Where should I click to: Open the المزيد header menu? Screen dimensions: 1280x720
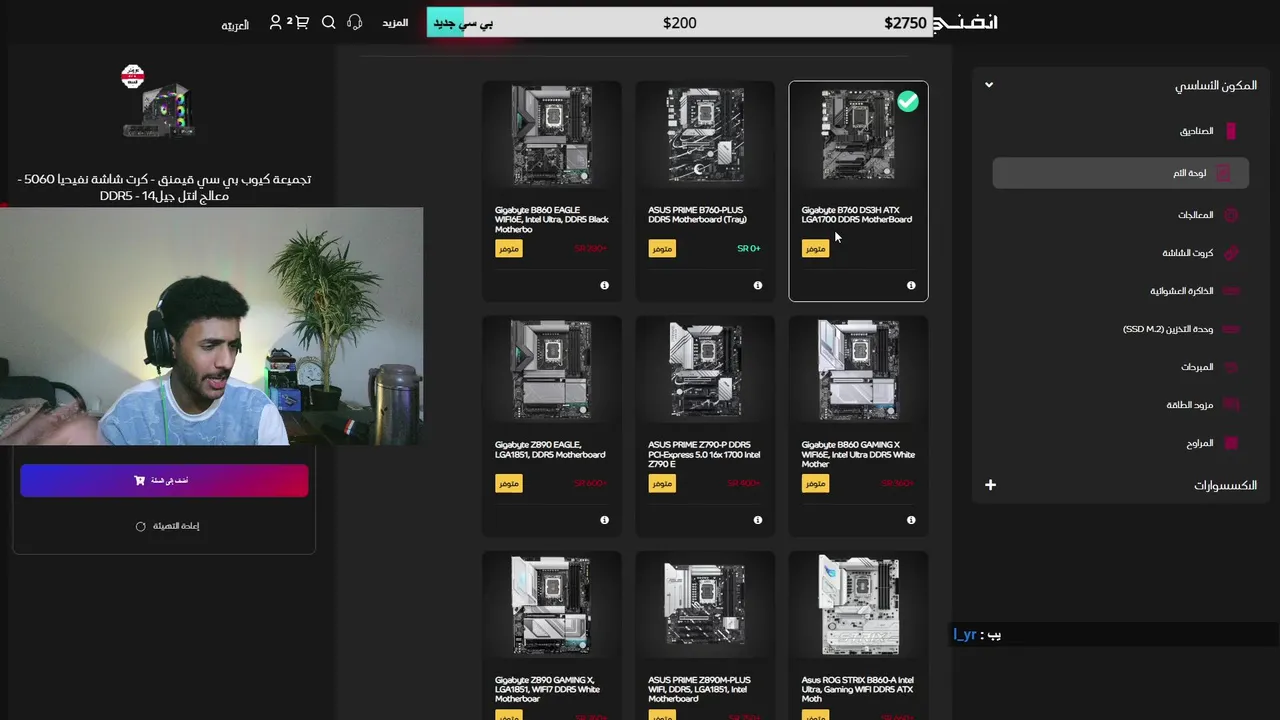(x=395, y=22)
